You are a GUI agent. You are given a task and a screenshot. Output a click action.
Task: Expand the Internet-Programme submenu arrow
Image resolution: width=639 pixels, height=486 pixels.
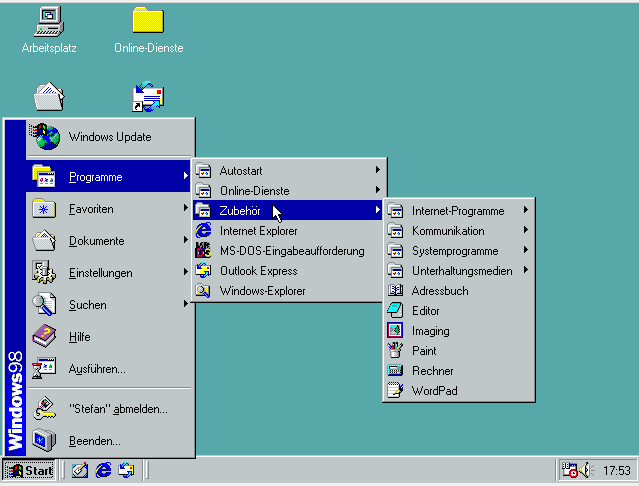pos(526,210)
